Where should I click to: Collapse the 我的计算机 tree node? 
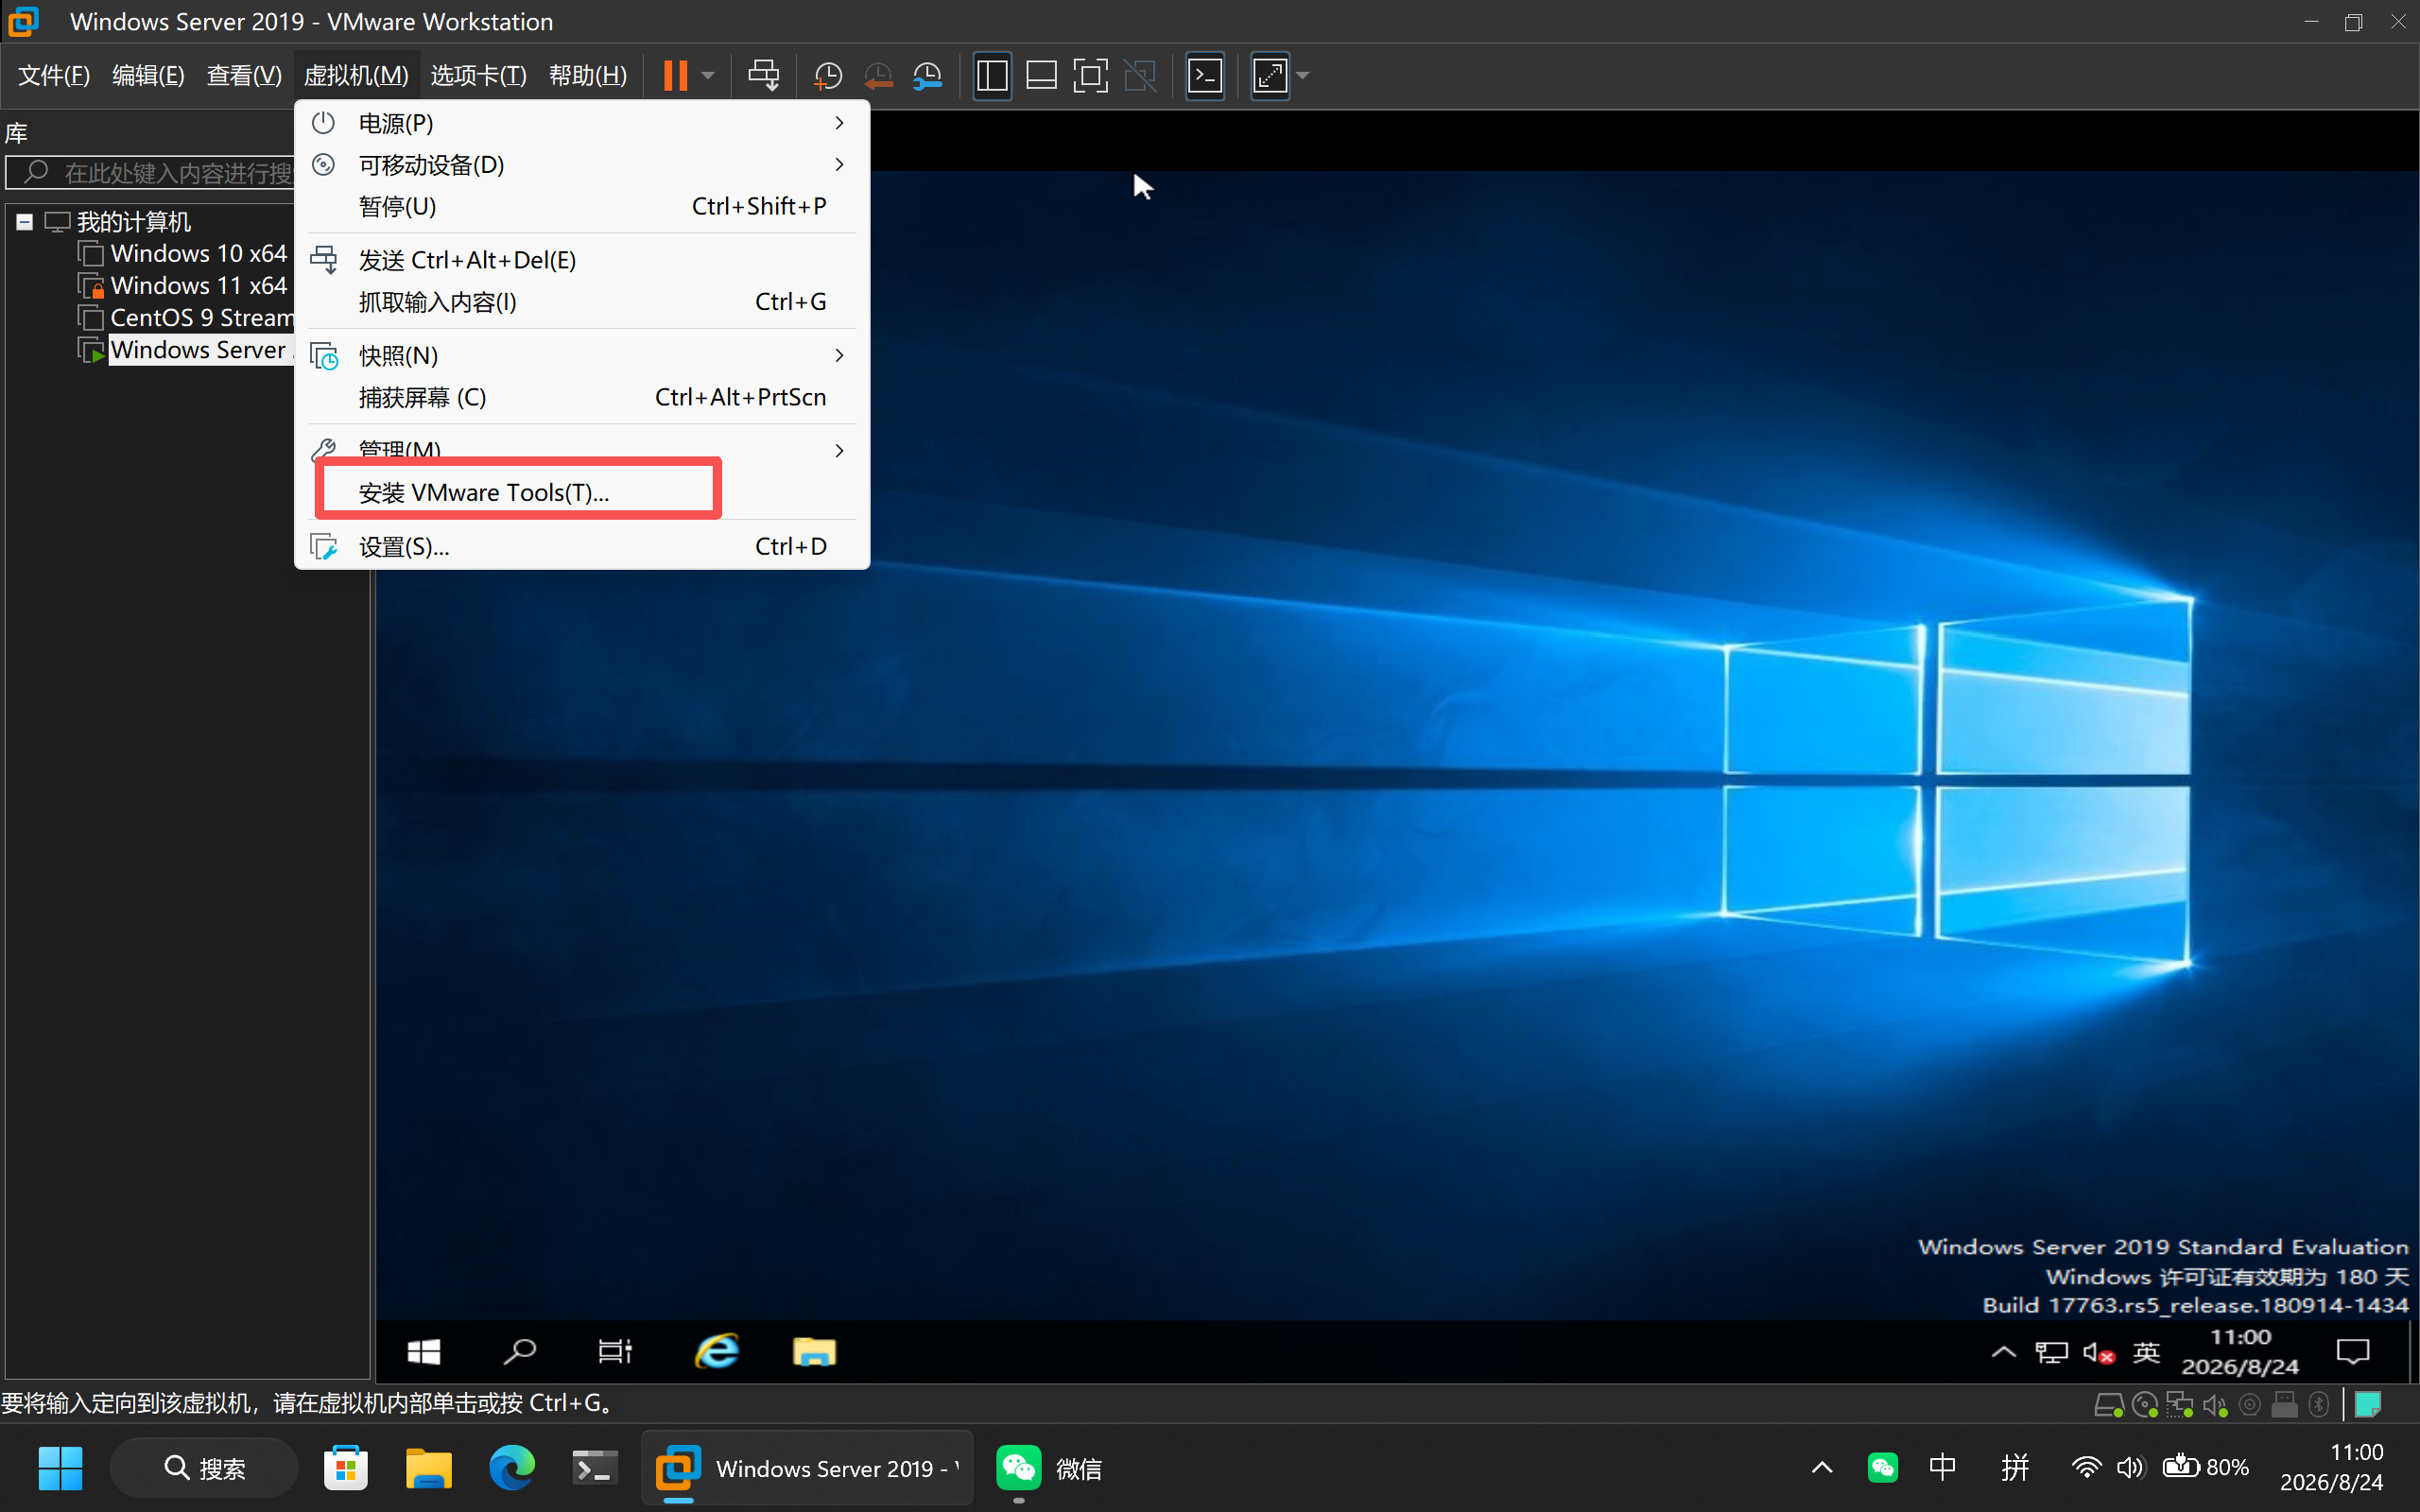25,222
